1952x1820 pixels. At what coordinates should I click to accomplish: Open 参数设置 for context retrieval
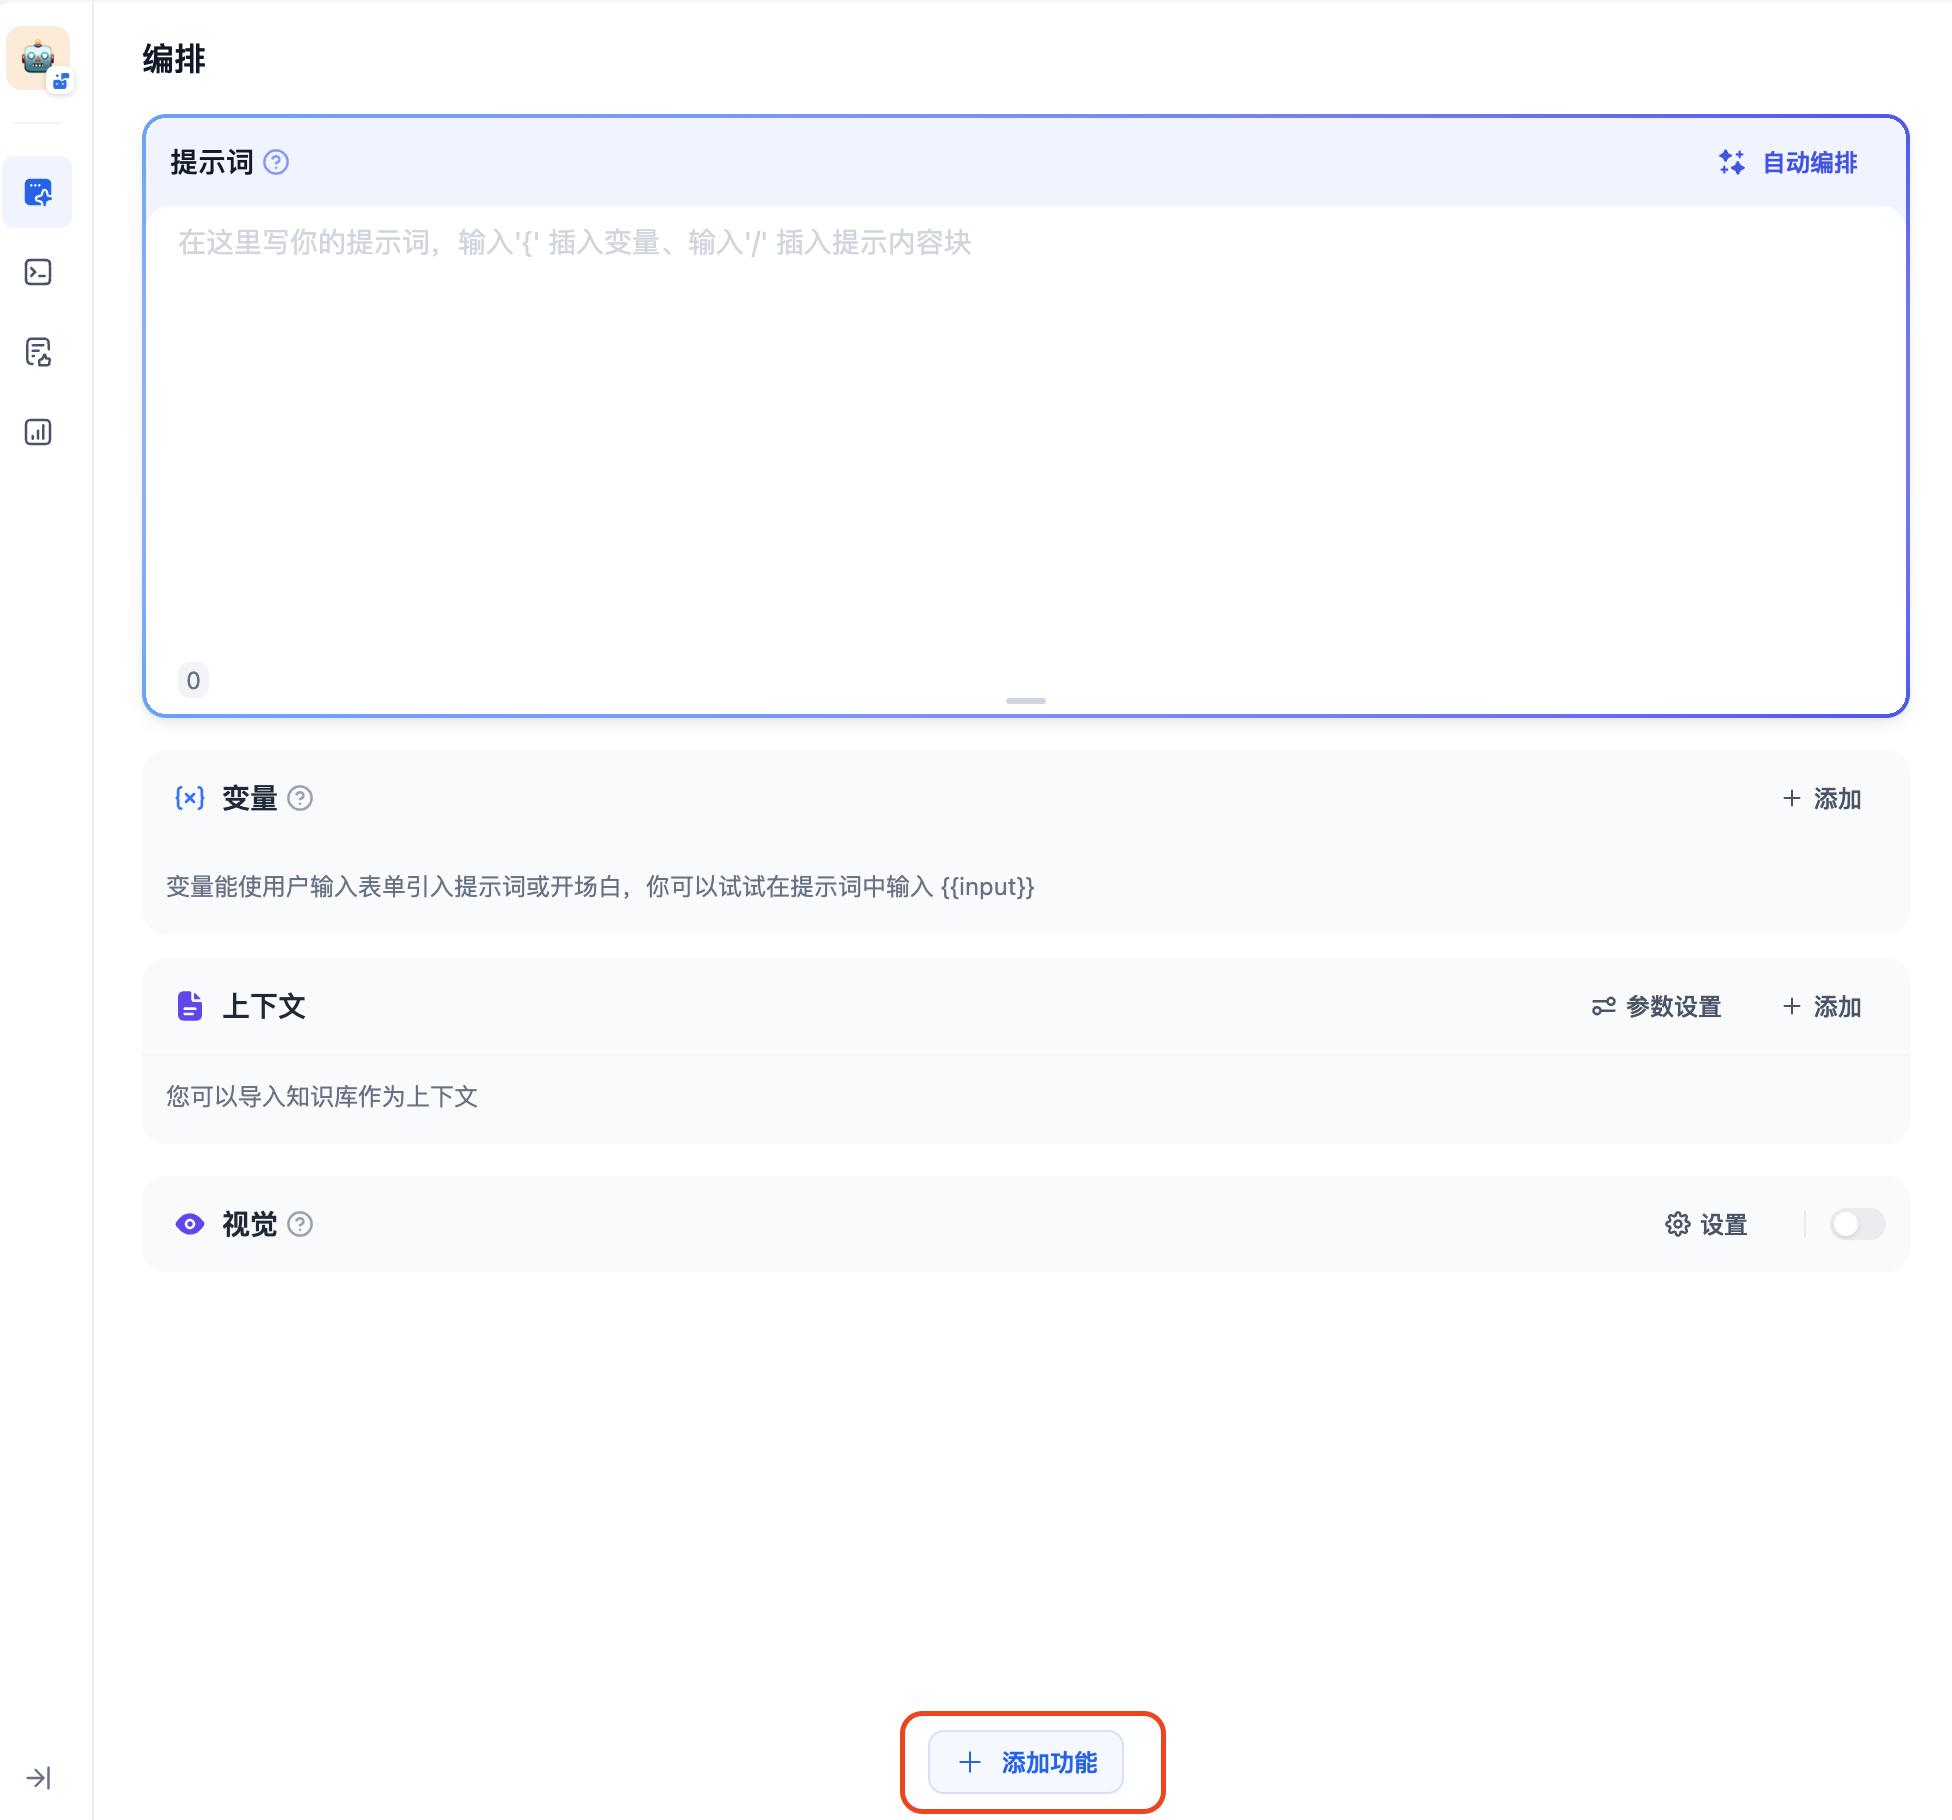pos(1657,1006)
